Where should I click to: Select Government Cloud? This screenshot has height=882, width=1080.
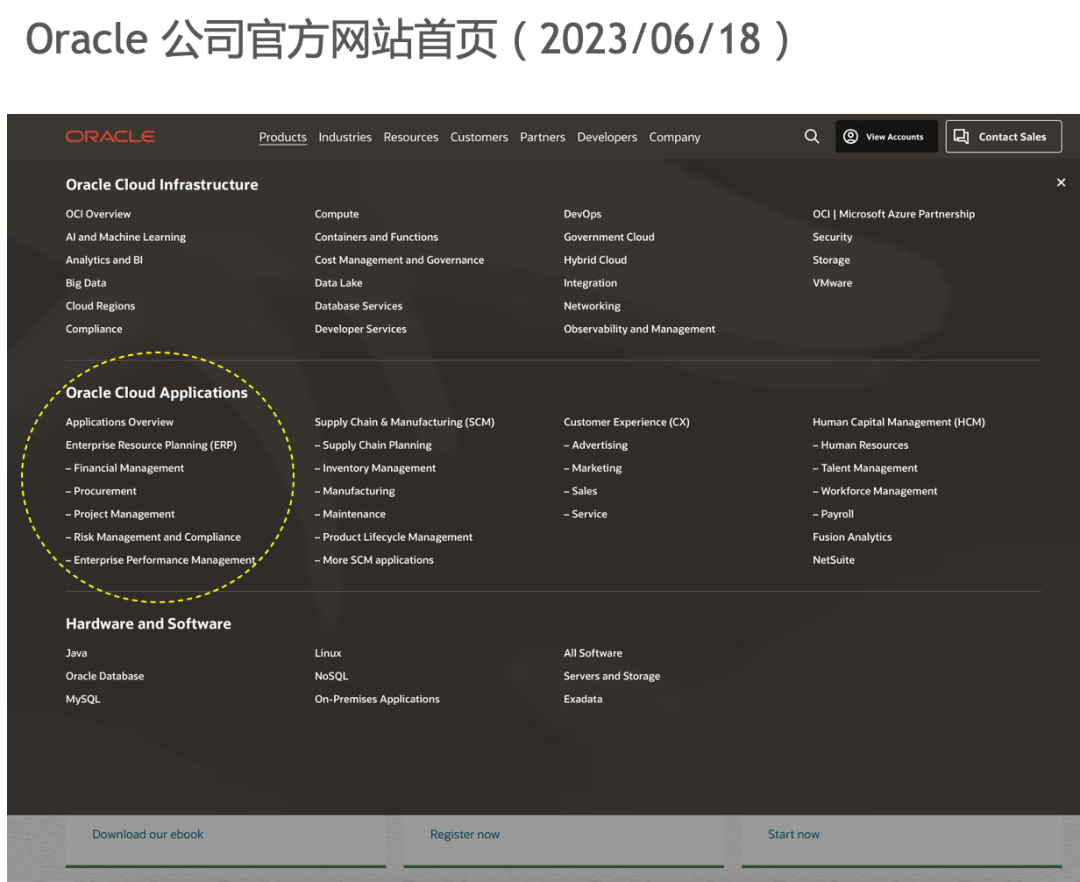point(610,237)
